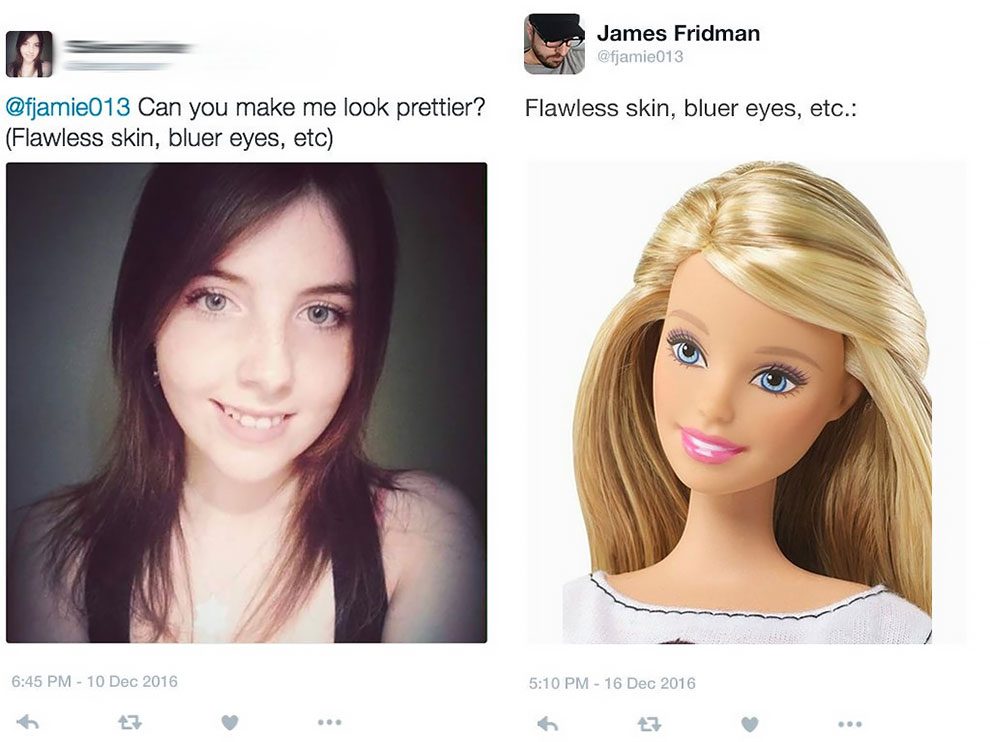Retweet James Fridman's tweet

(x=649, y=724)
